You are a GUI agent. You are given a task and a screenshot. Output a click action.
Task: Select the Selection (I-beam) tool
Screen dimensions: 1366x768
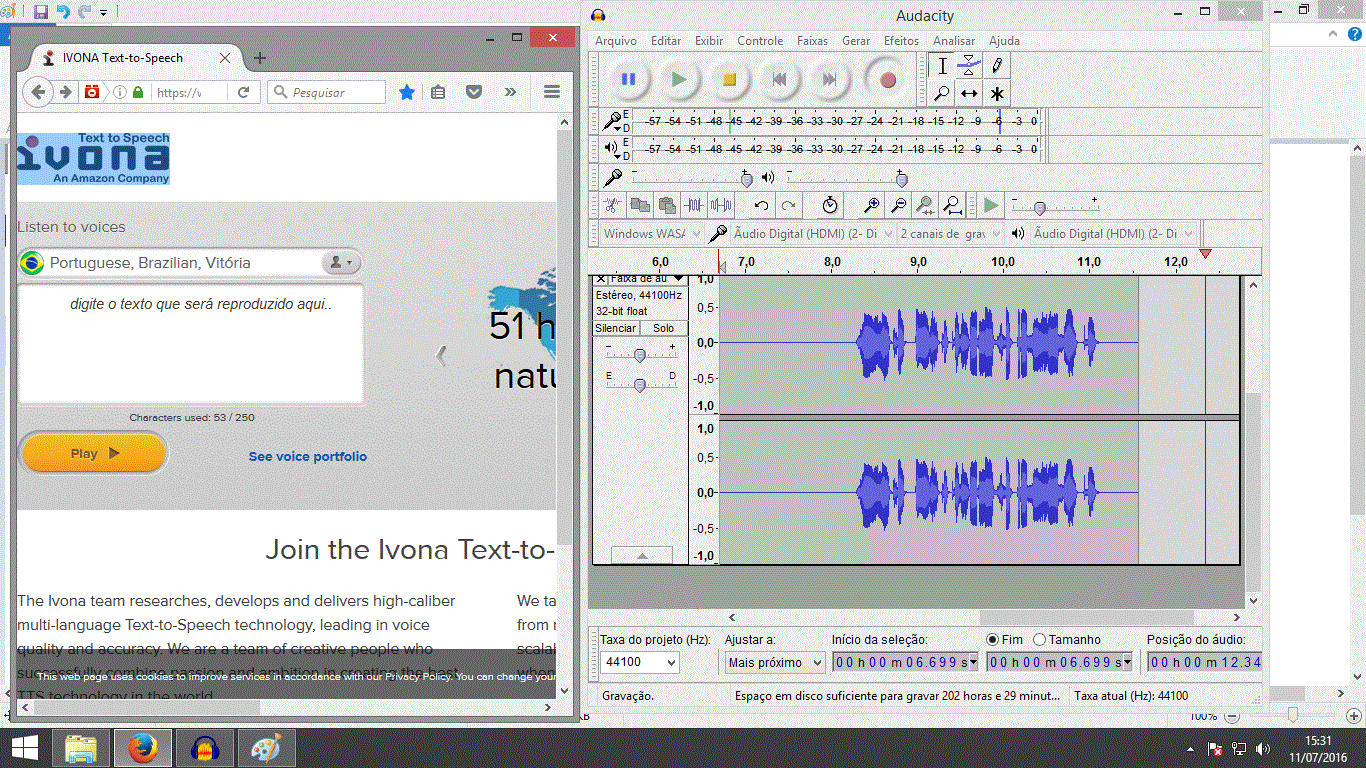pyautogui.click(x=942, y=66)
